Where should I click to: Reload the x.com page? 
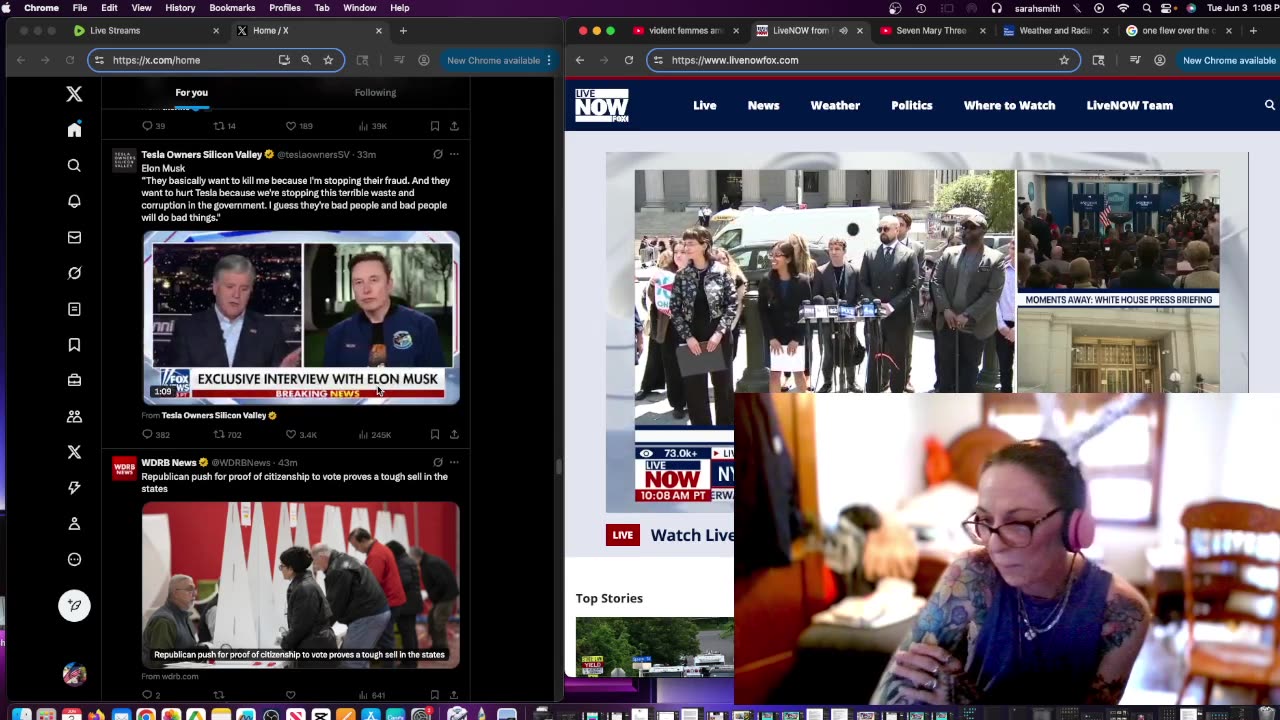70,60
